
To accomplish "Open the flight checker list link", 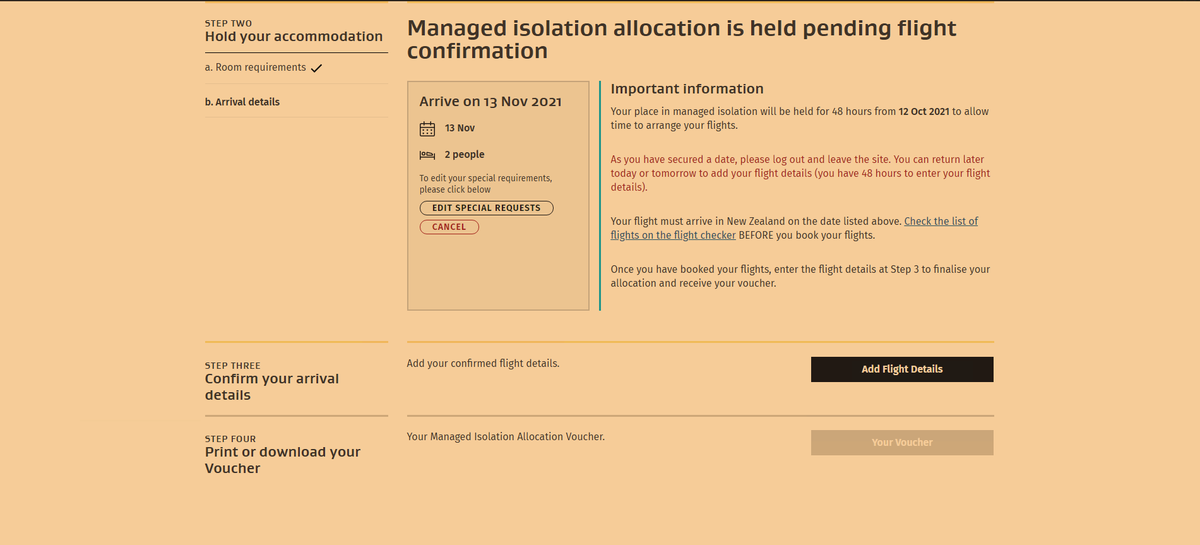I will coord(794,228).
